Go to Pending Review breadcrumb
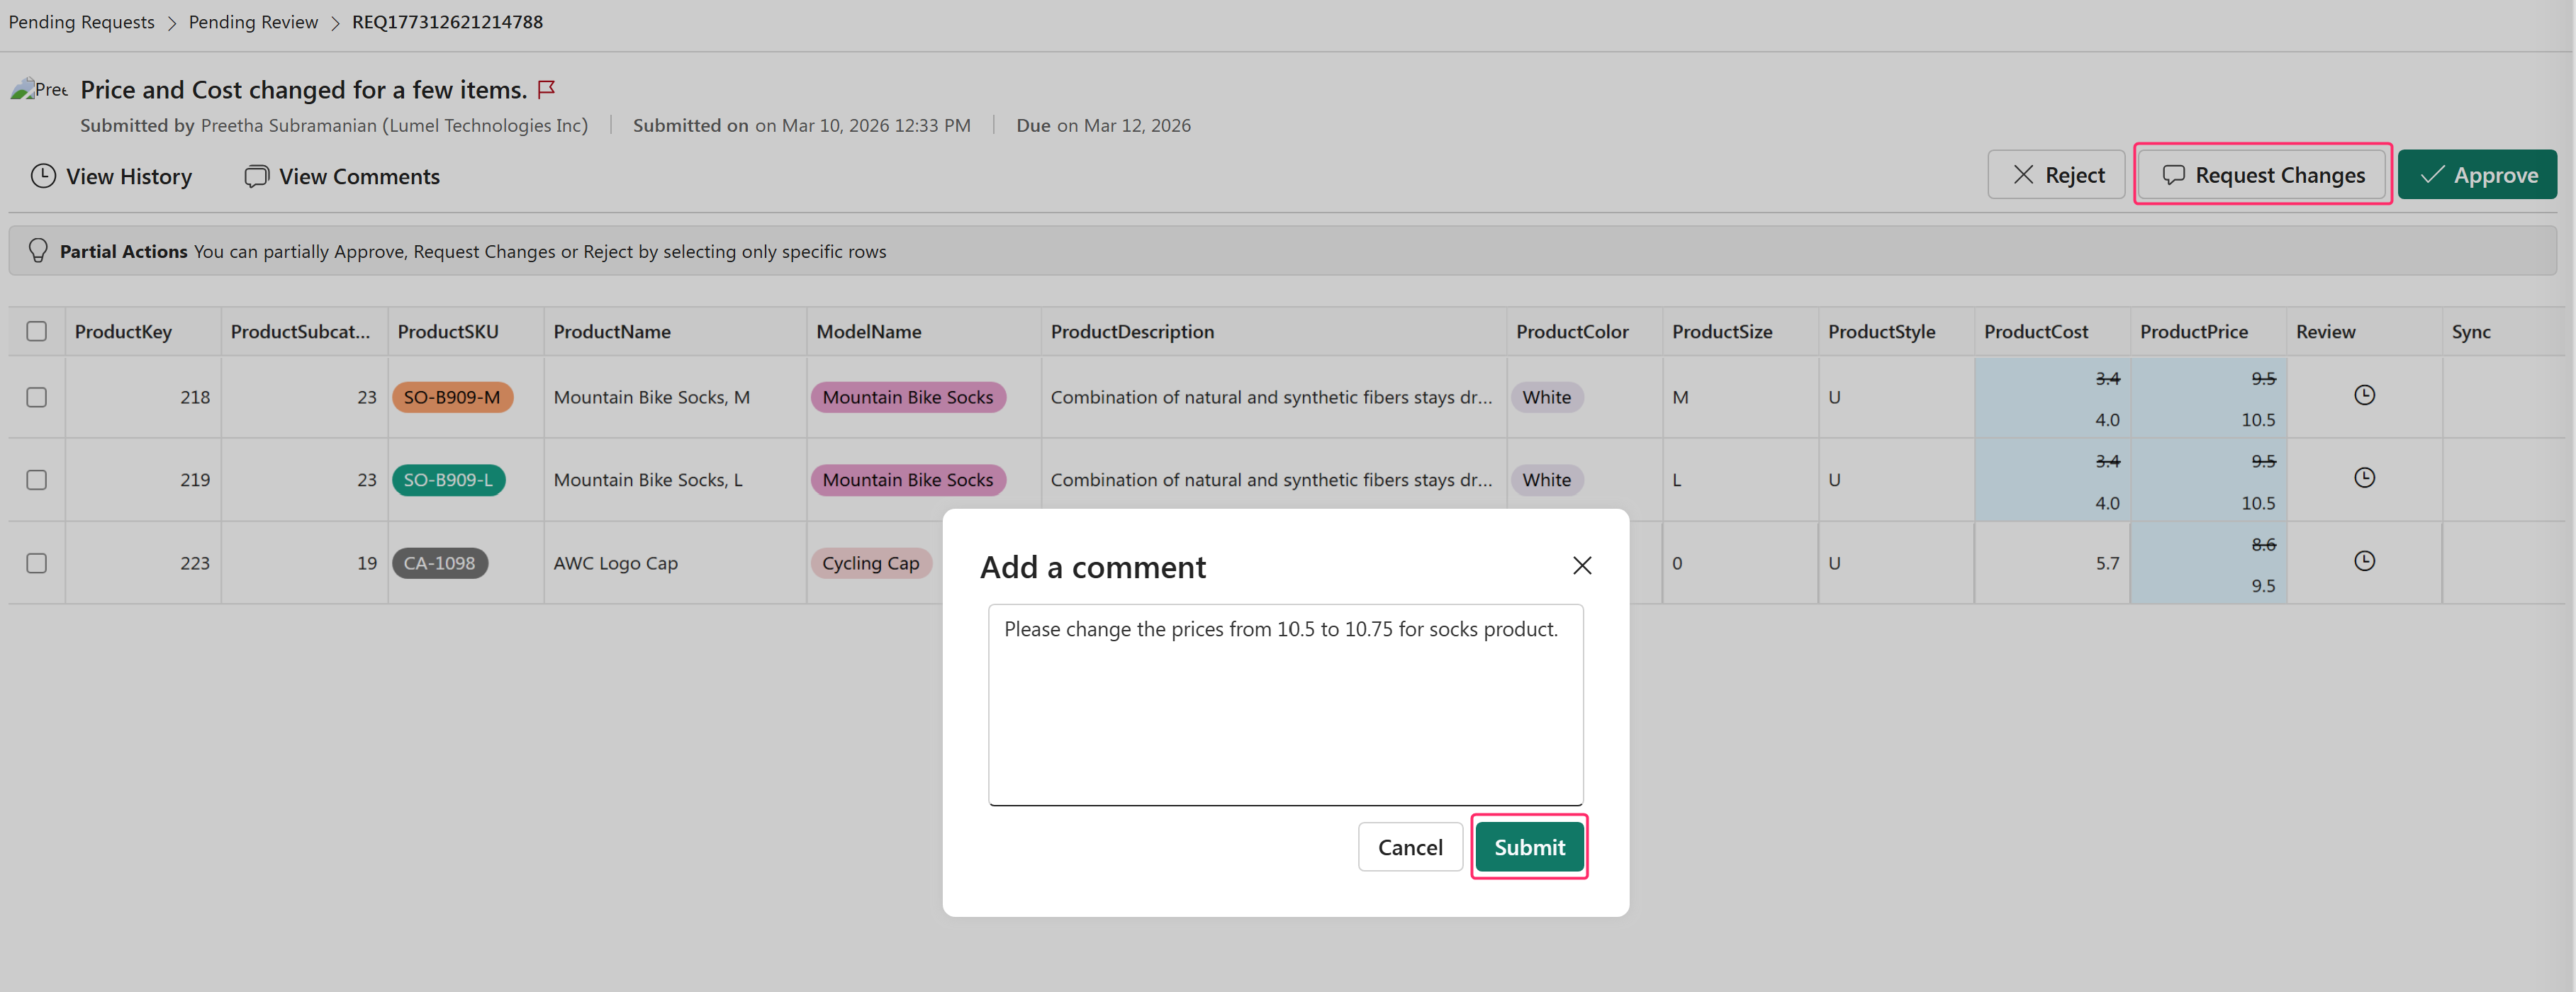The image size is (2576, 992). [253, 22]
